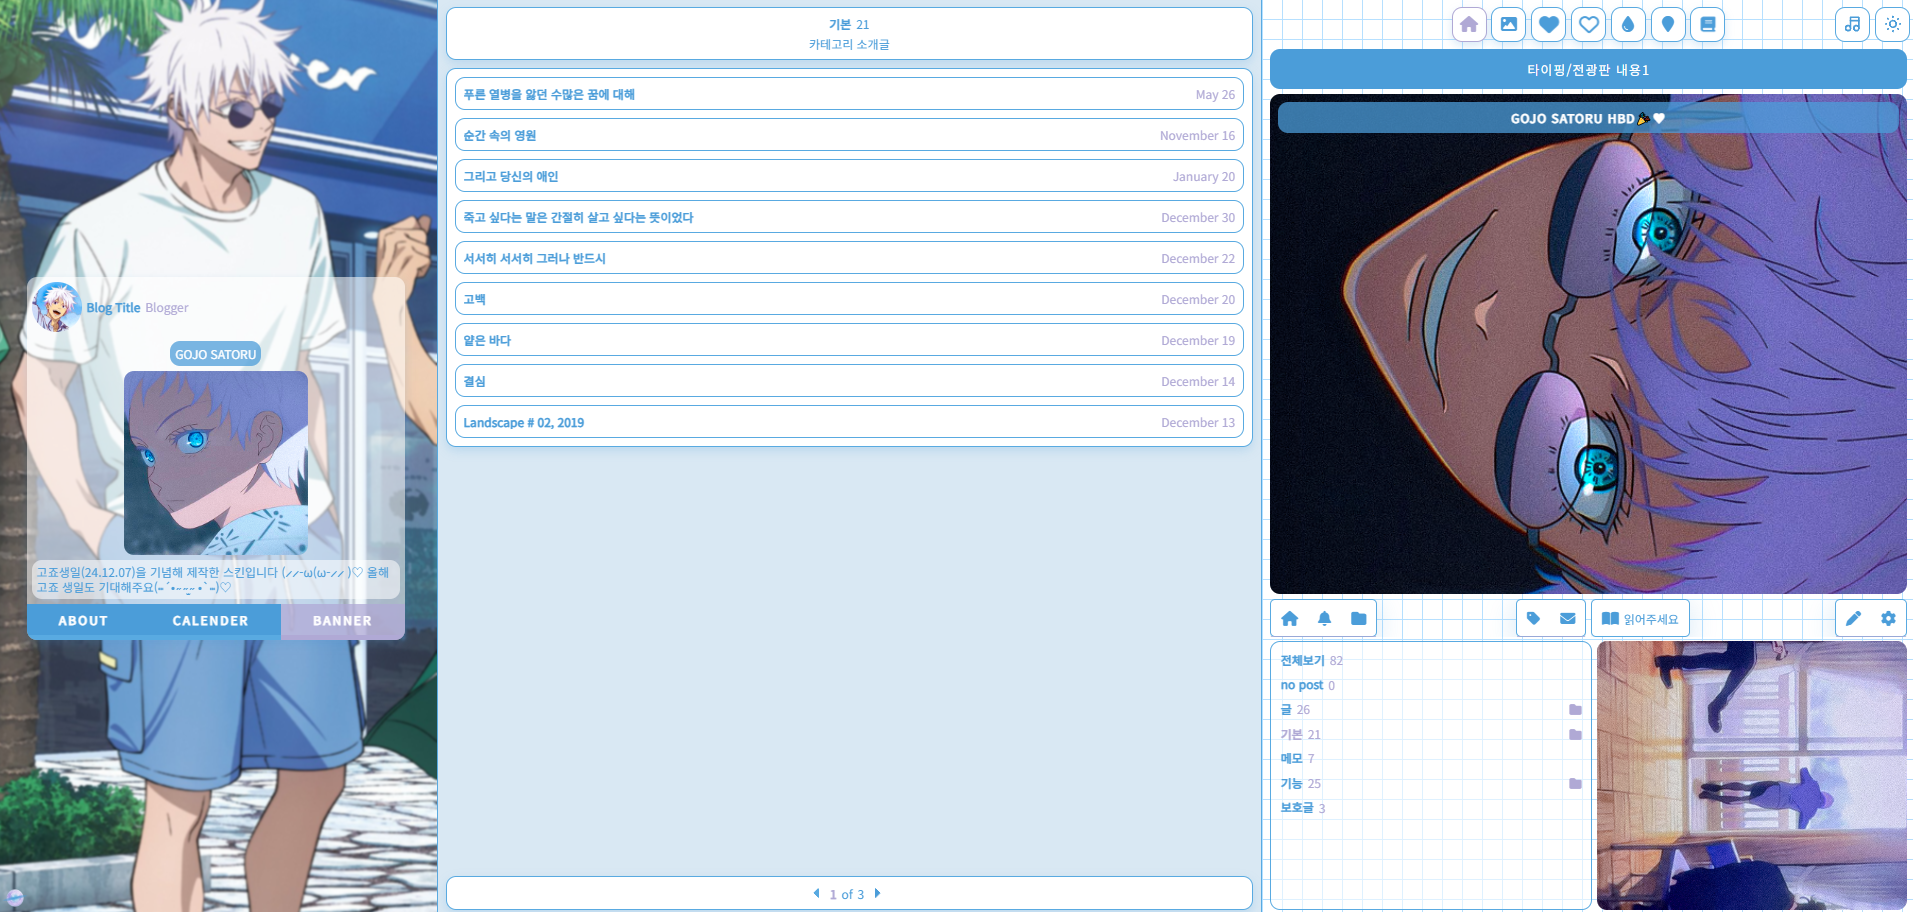
Task: Click the Blogger nickname text
Action: tap(167, 308)
